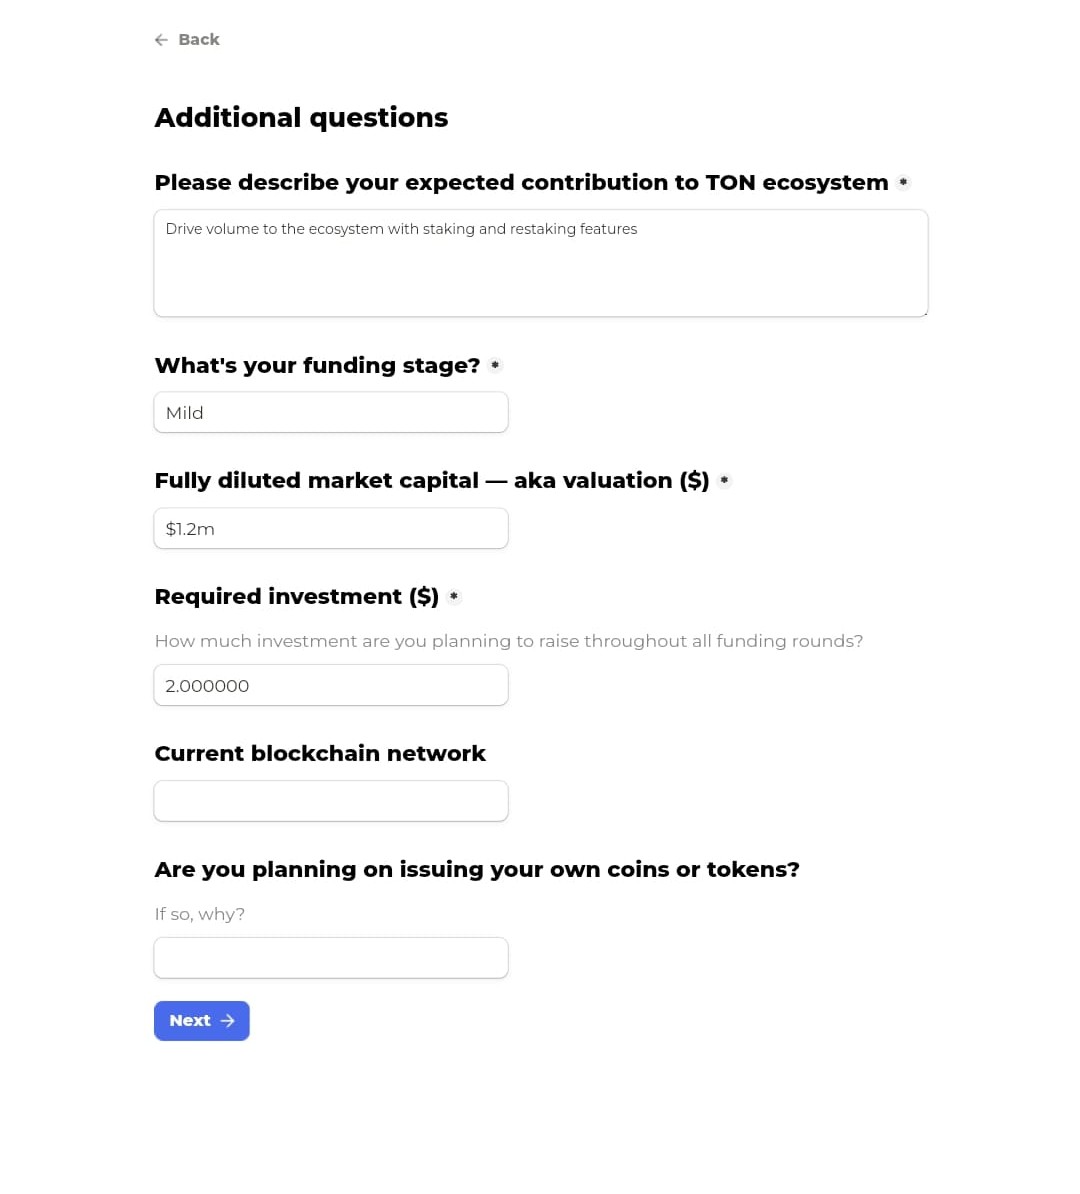This screenshot has height=1194, width=1080.
Task: Select the staking description text in the textarea
Action: pyautogui.click(x=401, y=229)
